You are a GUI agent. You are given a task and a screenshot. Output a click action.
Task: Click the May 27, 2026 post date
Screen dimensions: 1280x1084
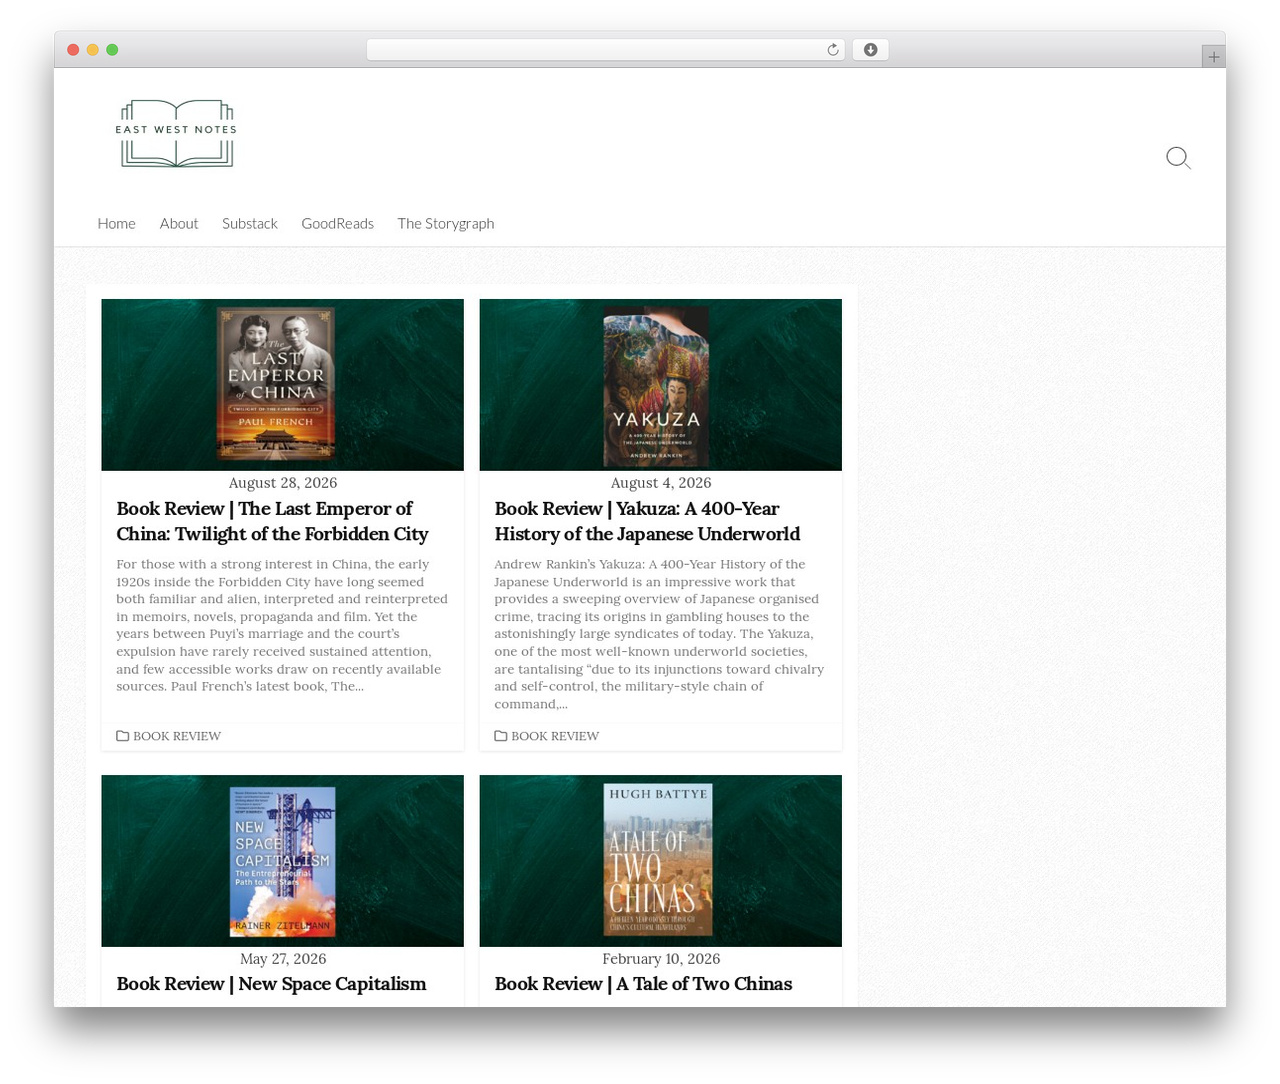point(283,959)
